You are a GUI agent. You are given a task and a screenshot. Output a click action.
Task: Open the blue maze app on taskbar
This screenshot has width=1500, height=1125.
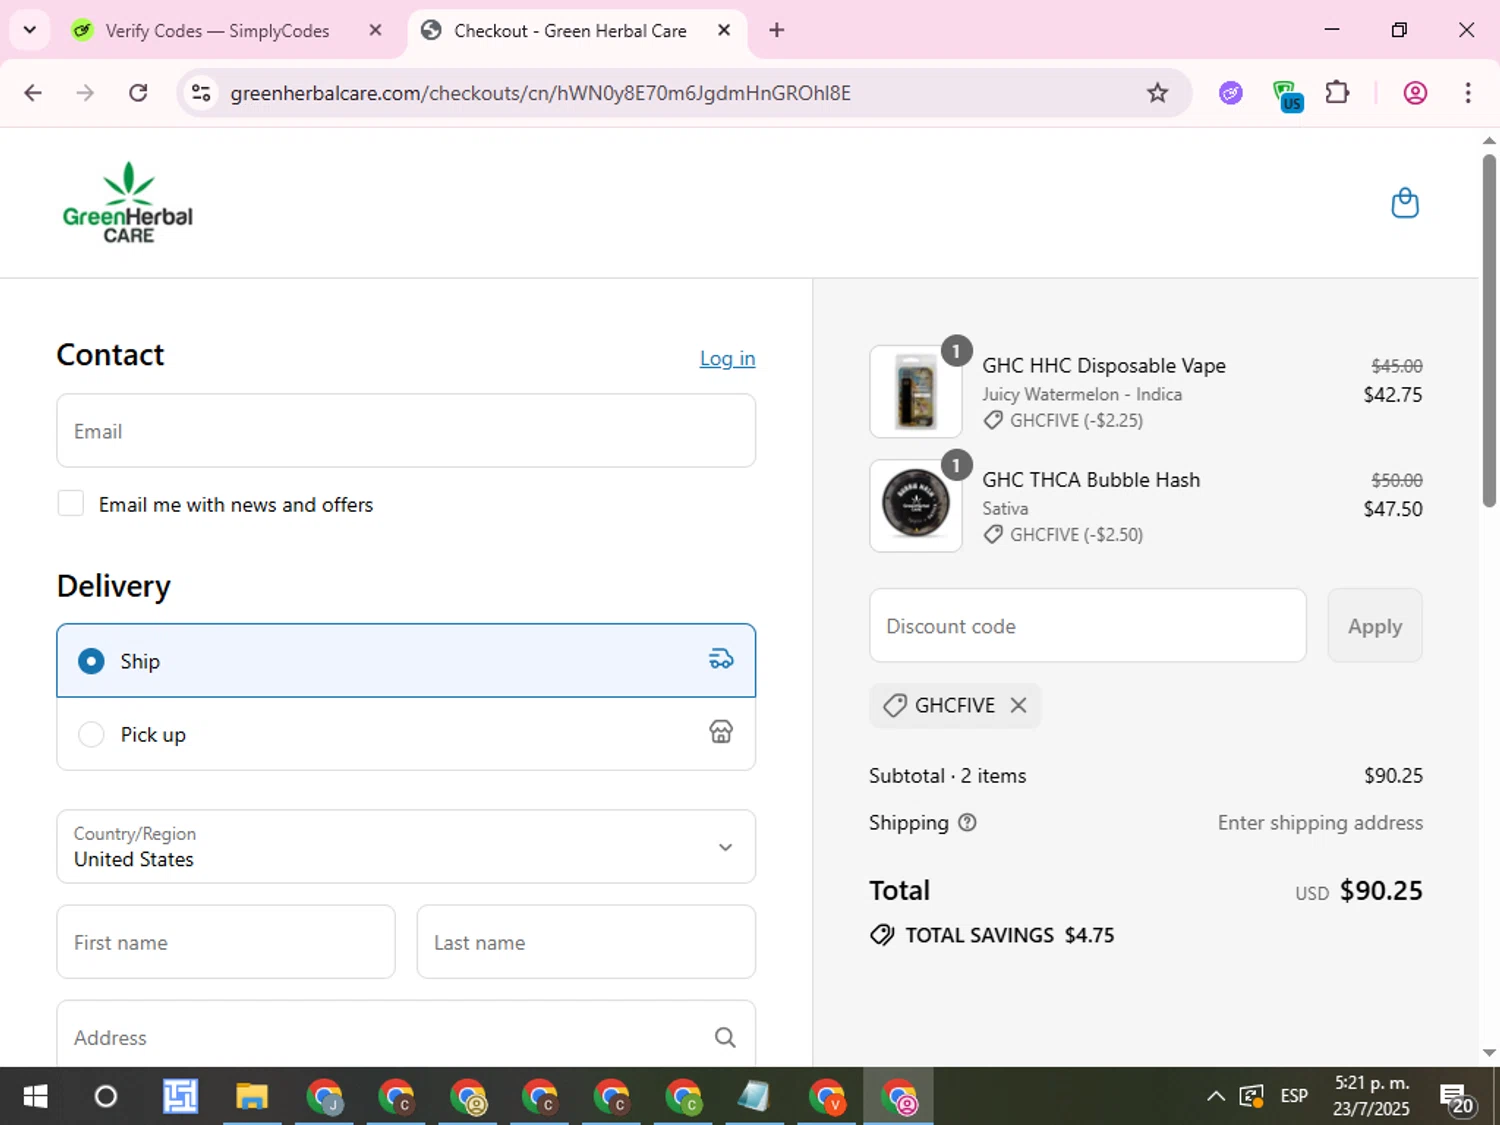click(x=180, y=1097)
